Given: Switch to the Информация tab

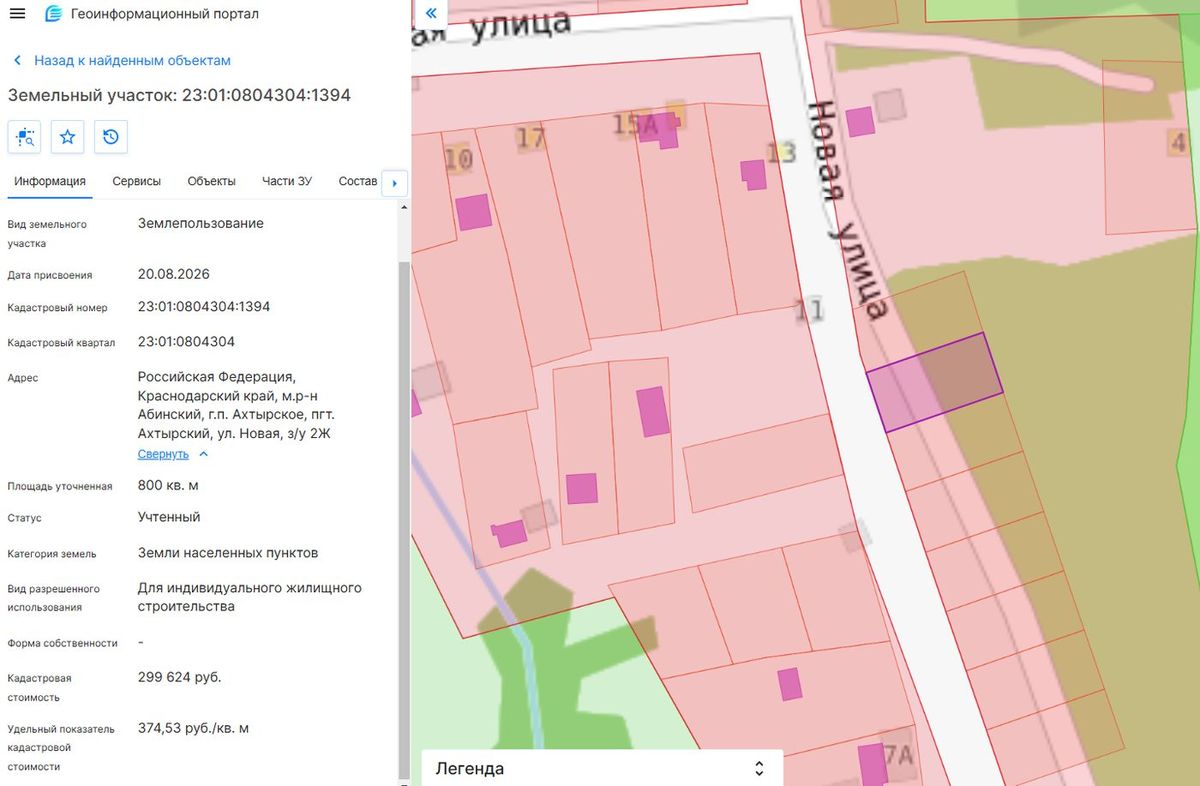Looking at the screenshot, I should (50, 181).
